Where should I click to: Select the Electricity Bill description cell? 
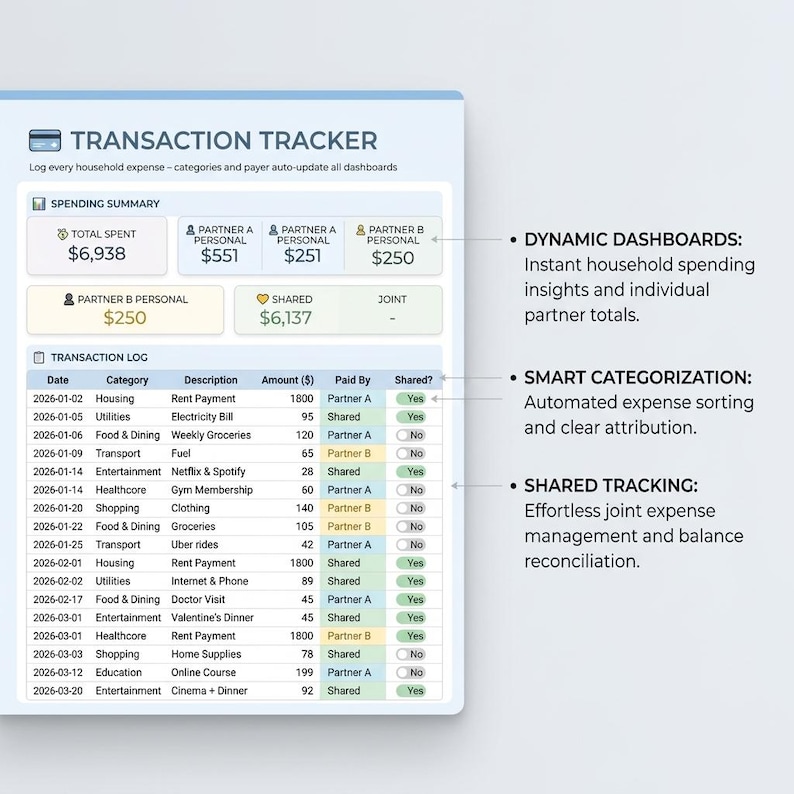click(x=202, y=417)
